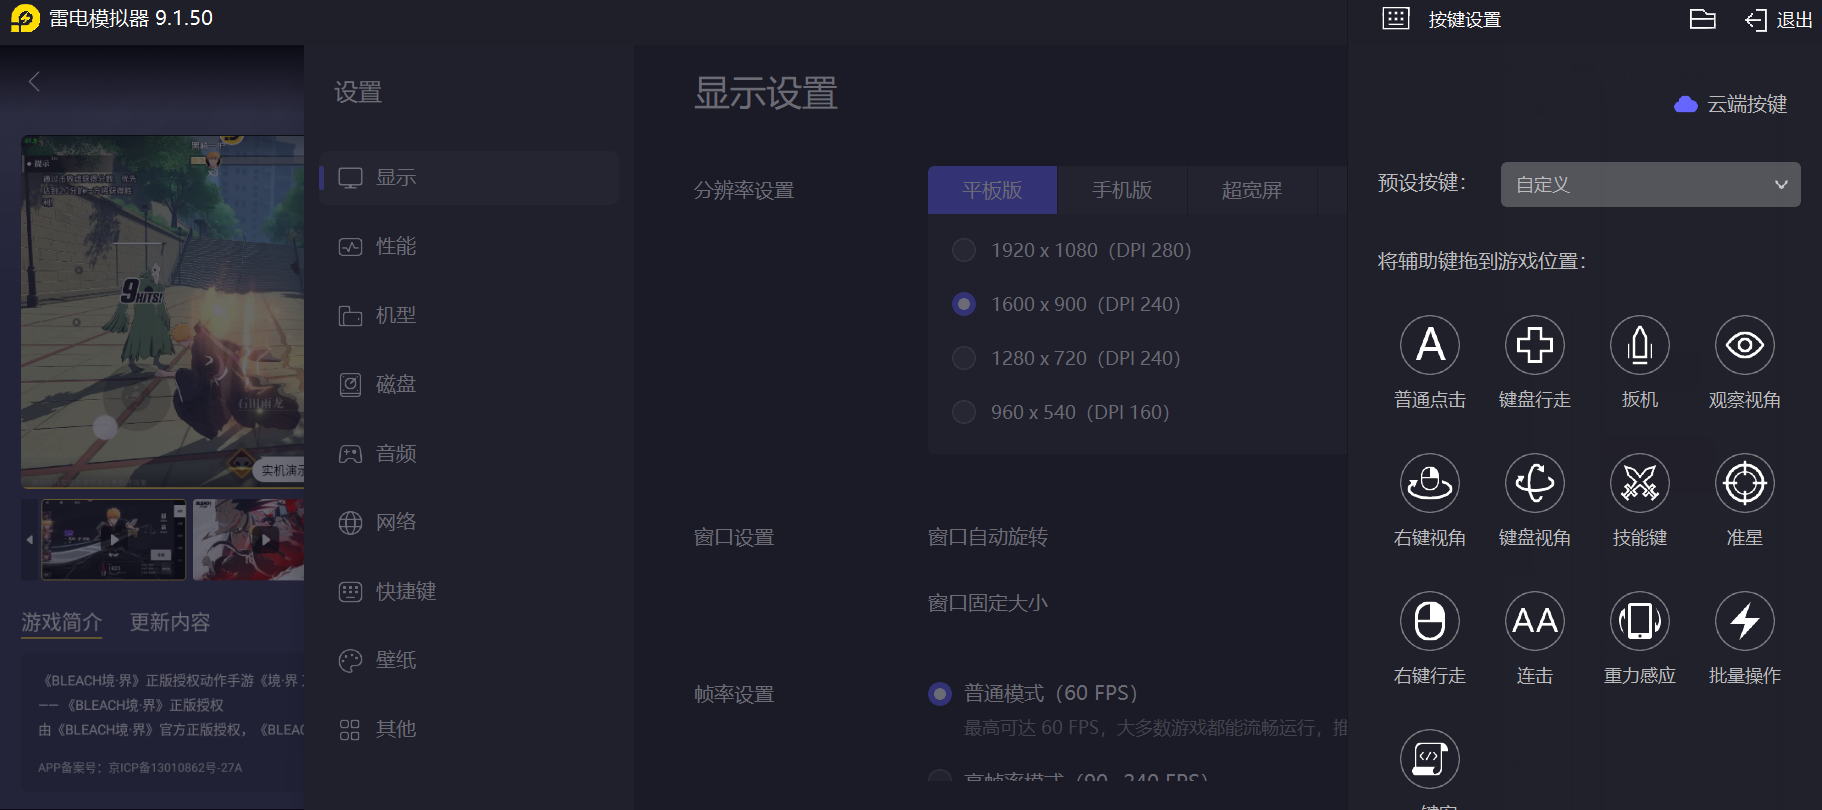This screenshot has width=1822, height=810.
Task: Select 1920 x 1080 (DPI 280) resolution
Action: coord(1072,250)
